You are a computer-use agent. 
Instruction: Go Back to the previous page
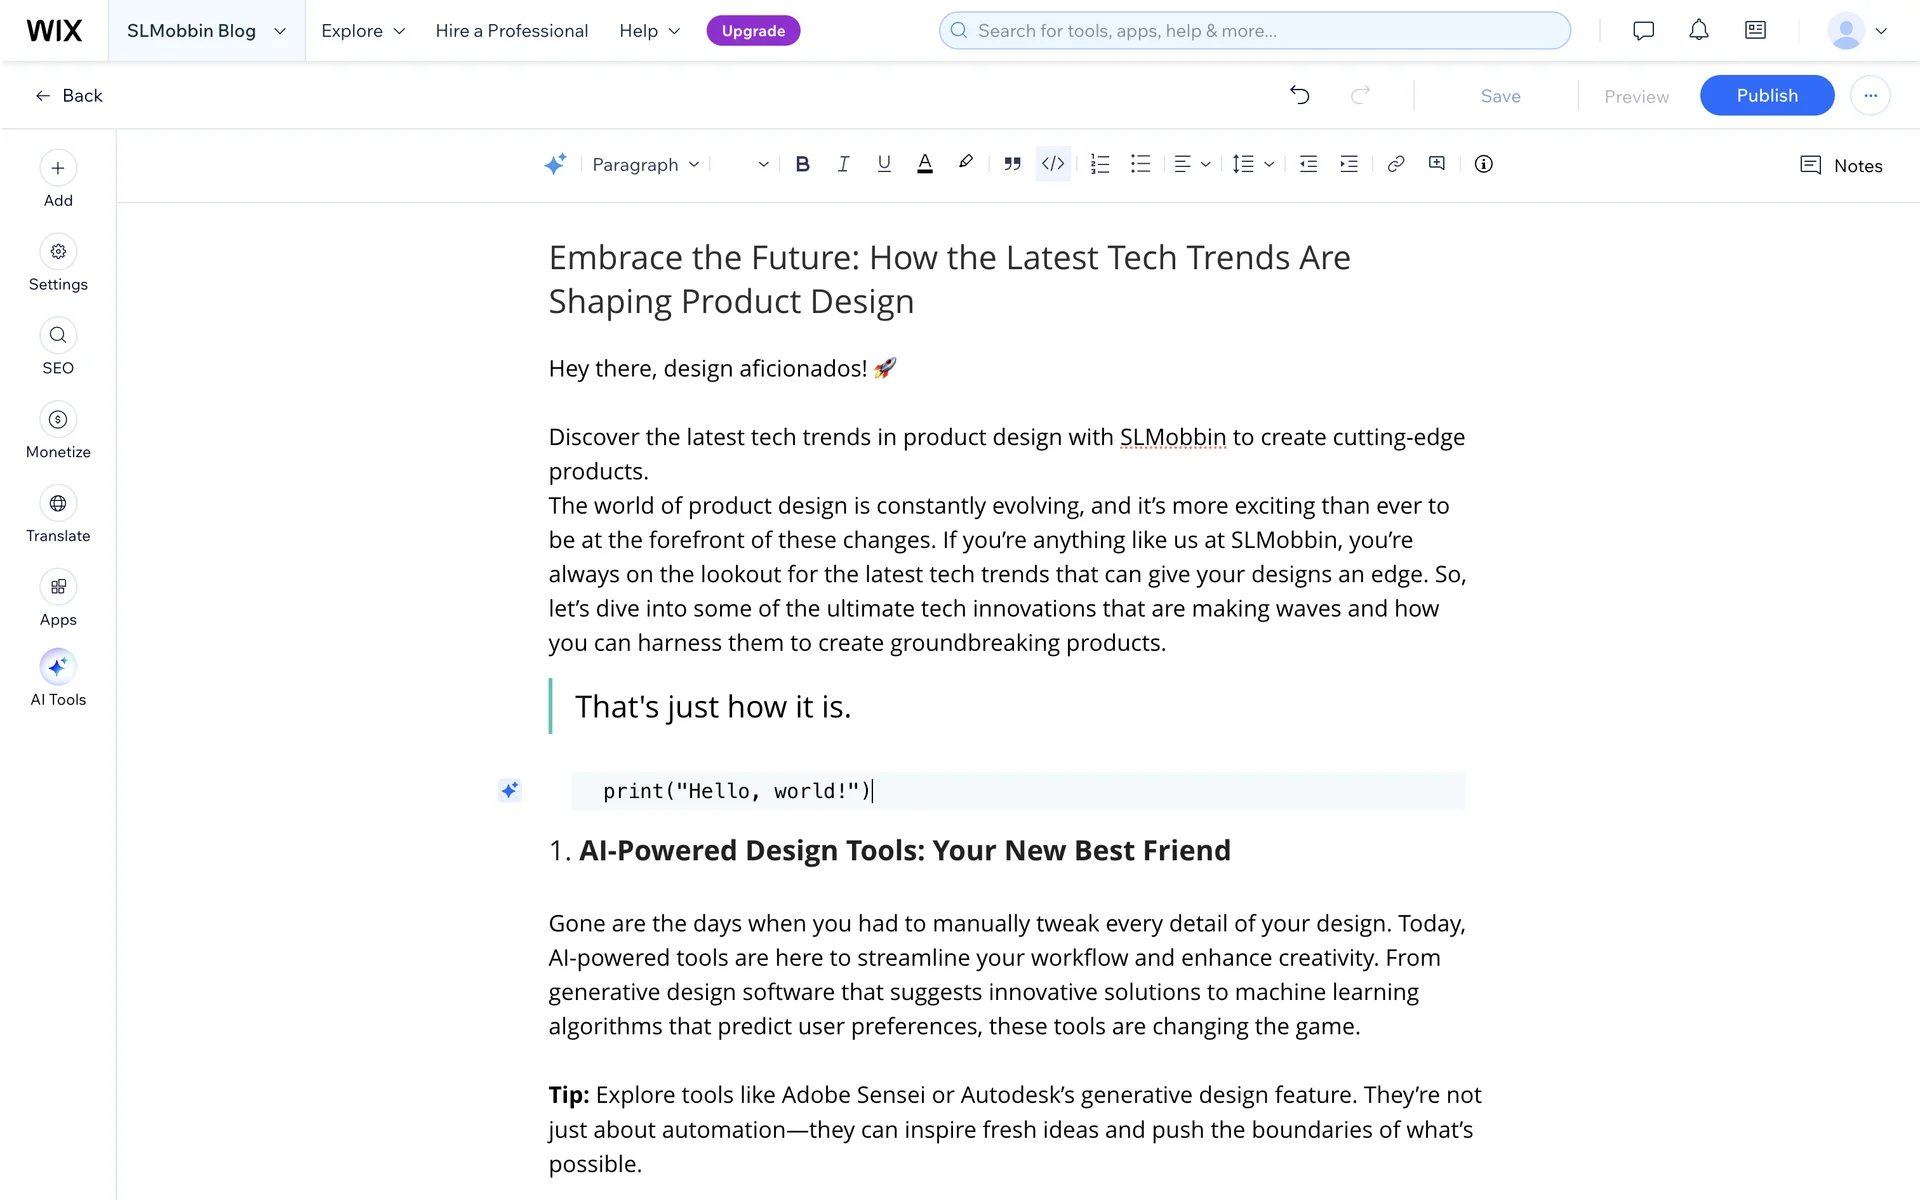click(69, 96)
